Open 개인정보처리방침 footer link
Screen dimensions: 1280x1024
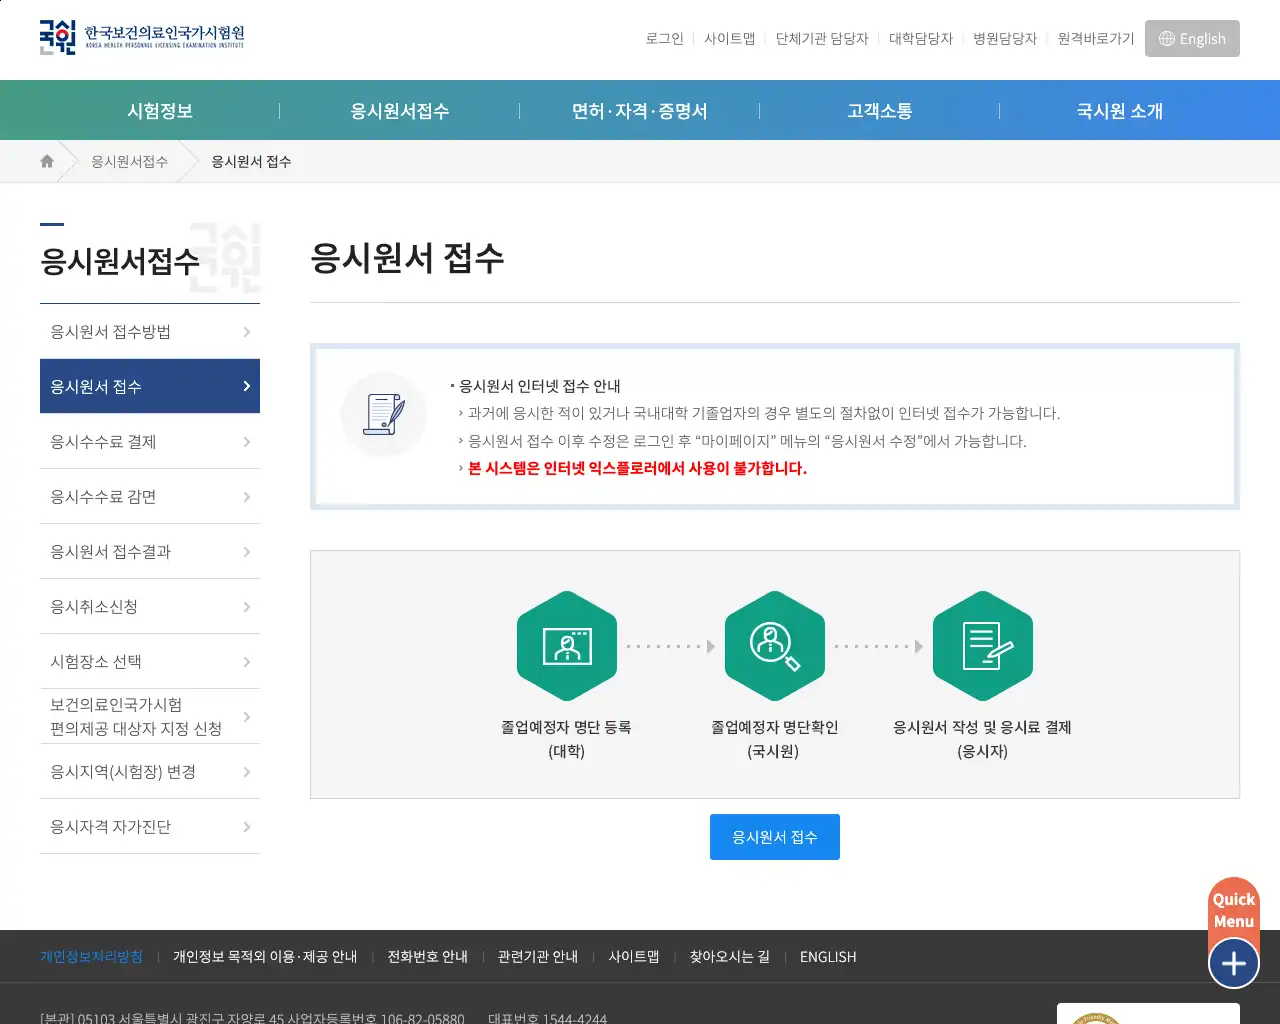tap(91, 957)
